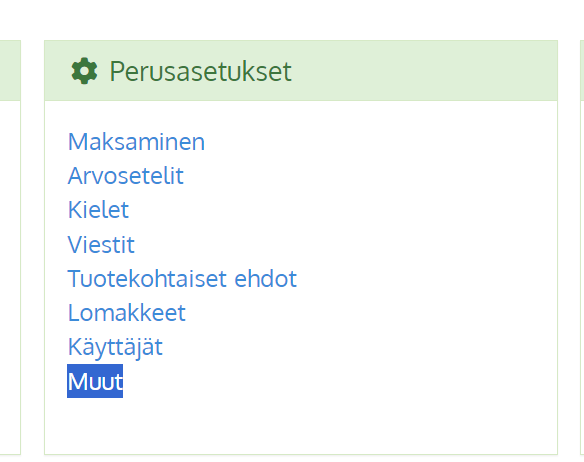Image resolution: width=584 pixels, height=462 pixels.
Task: Pick the Viestit entry in the settings list
Action: coord(101,245)
